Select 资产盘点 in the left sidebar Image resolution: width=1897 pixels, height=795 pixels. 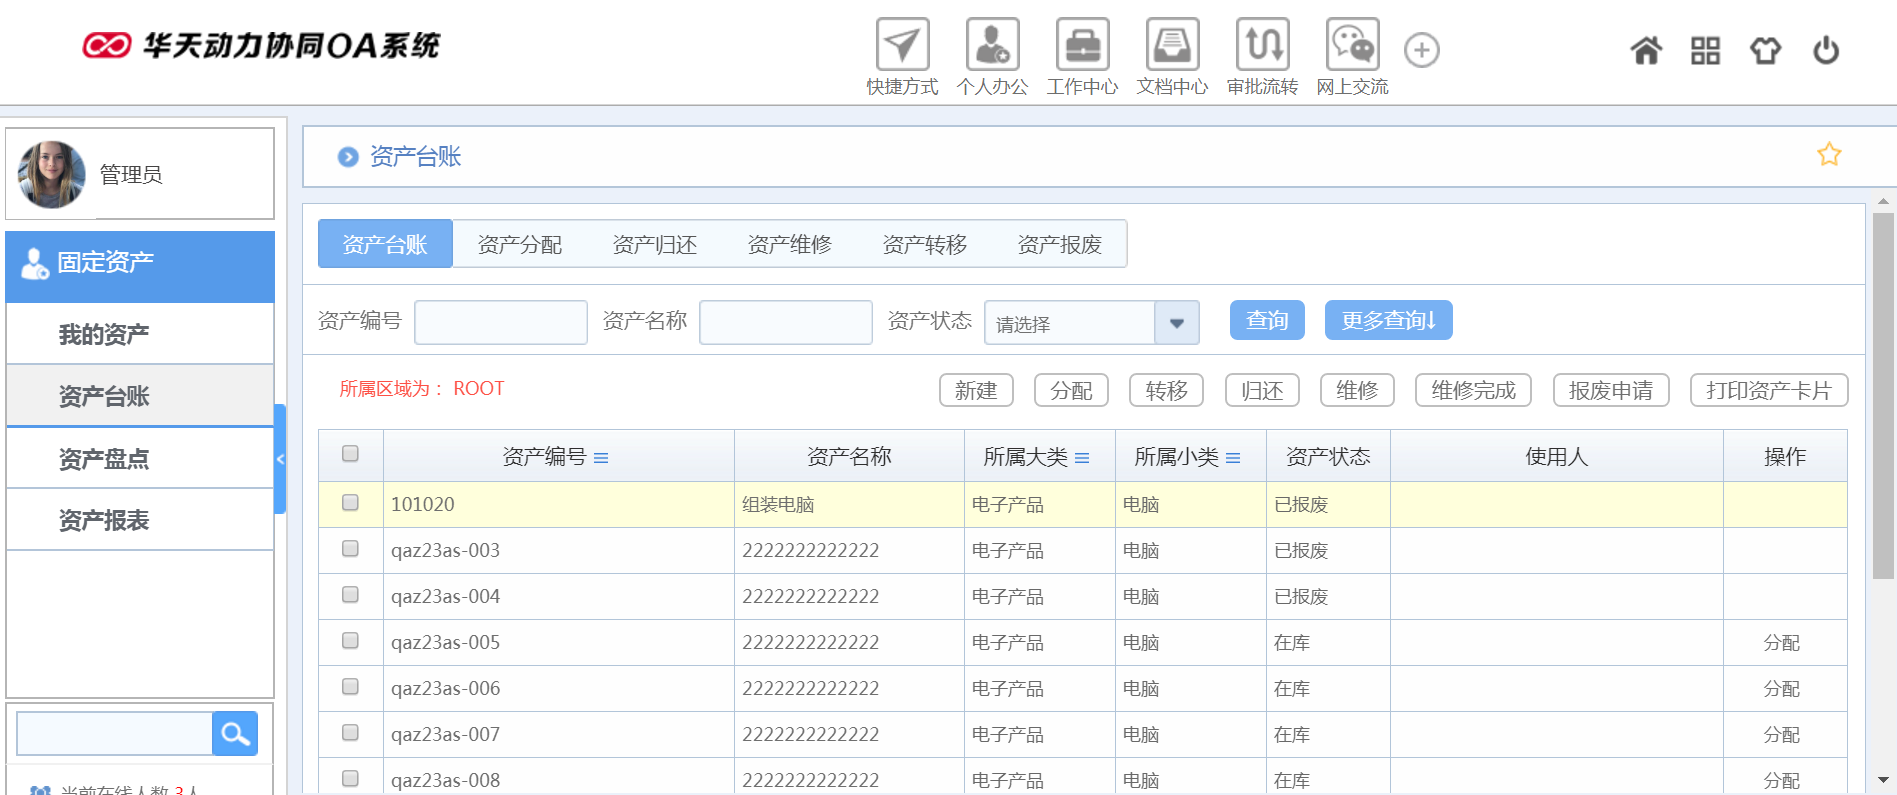(104, 459)
